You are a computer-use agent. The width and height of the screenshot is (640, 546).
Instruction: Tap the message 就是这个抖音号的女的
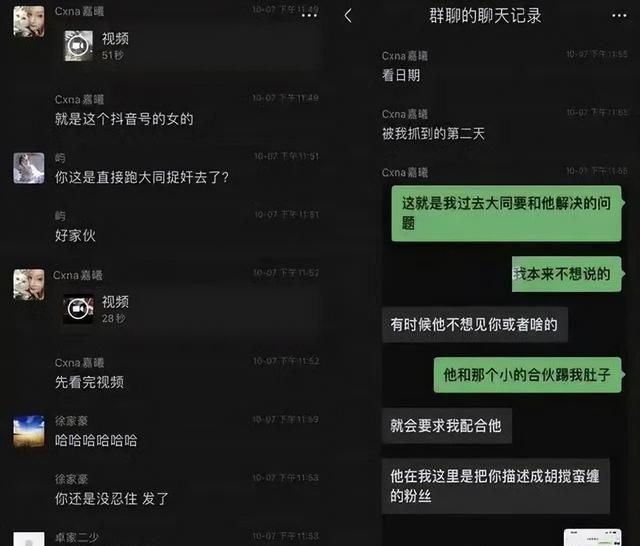124,119
